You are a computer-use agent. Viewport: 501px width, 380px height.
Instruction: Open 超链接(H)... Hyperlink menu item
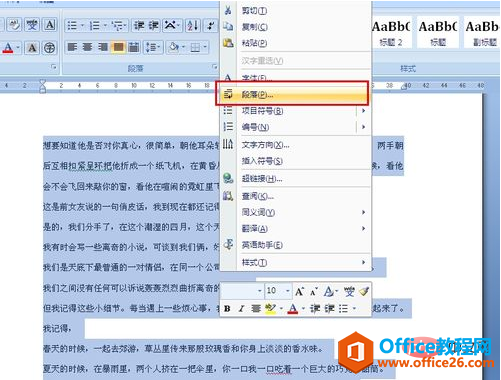(295, 179)
